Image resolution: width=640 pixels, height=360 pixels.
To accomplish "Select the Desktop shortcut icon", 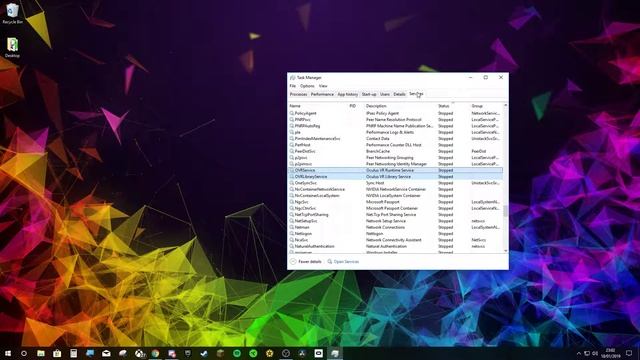I will click(12, 47).
